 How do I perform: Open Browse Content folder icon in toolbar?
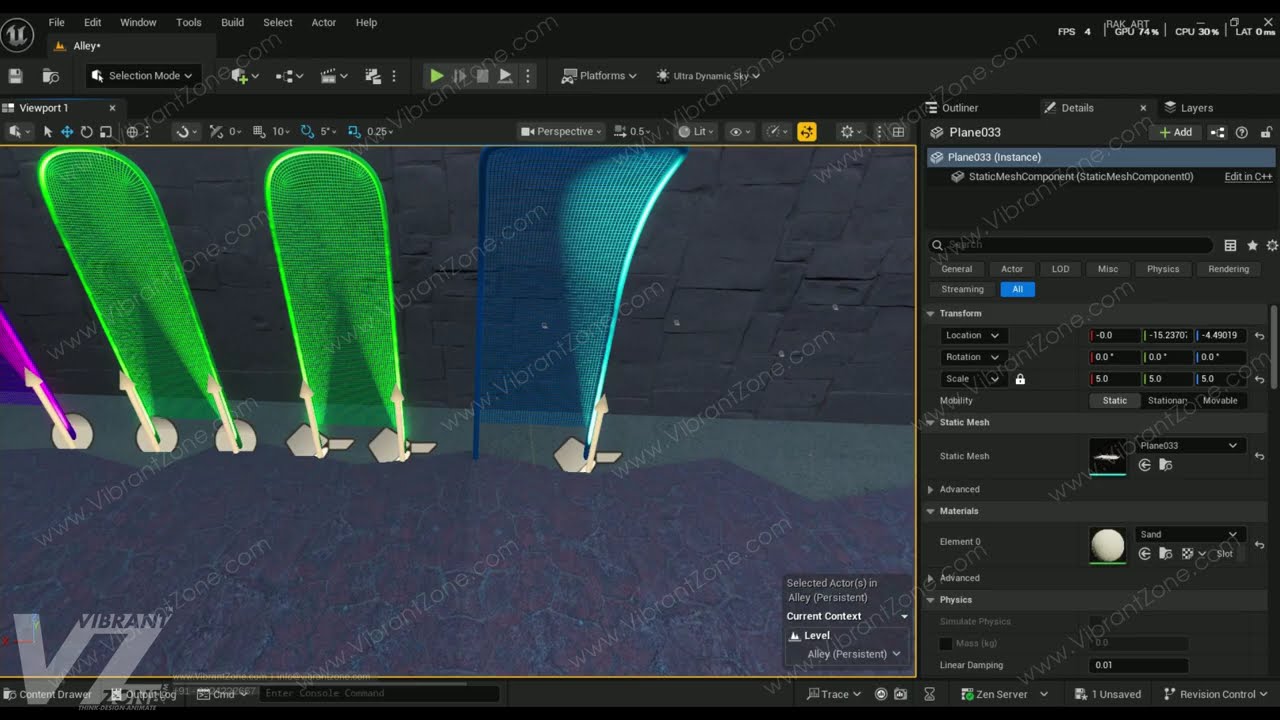[x=50, y=75]
